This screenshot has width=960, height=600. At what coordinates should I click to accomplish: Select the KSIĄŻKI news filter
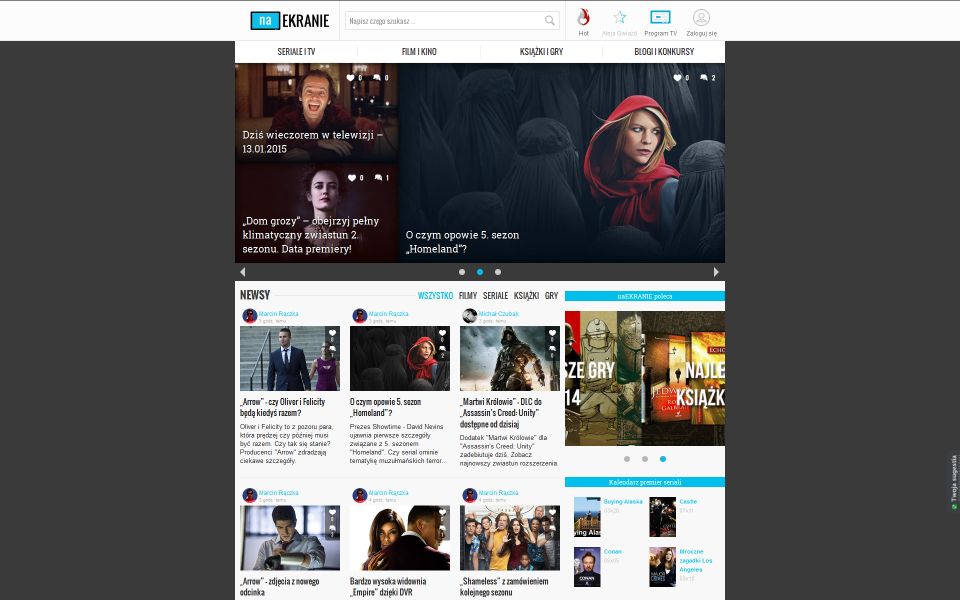(x=527, y=296)
